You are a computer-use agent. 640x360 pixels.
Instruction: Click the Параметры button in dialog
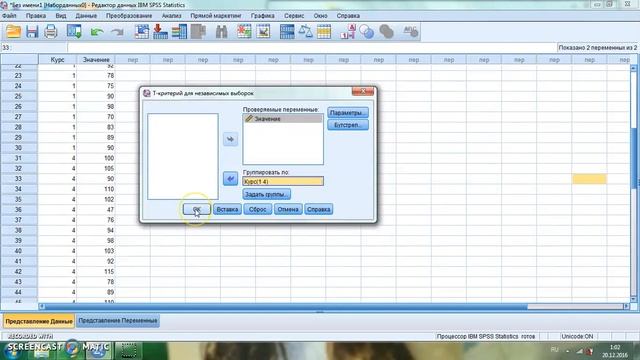(348, 113)
